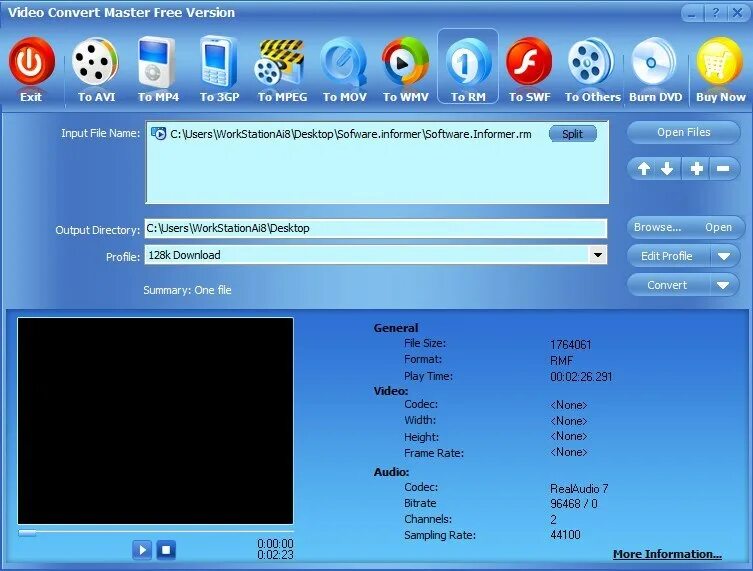Add a file with the plus button

point(697,169)
